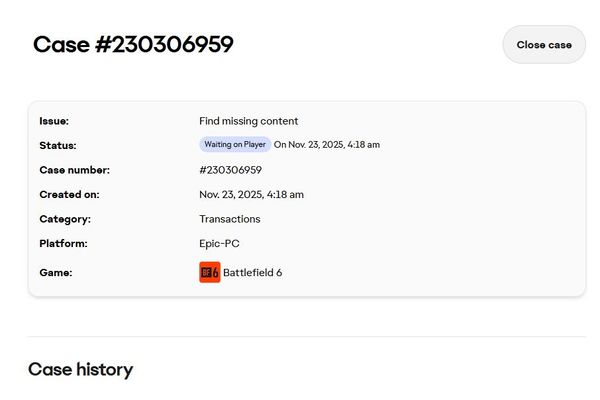Click the status timestamp On Nov. 23, 2025
Viewport: 600px width, 400px height.
[327, 145]
